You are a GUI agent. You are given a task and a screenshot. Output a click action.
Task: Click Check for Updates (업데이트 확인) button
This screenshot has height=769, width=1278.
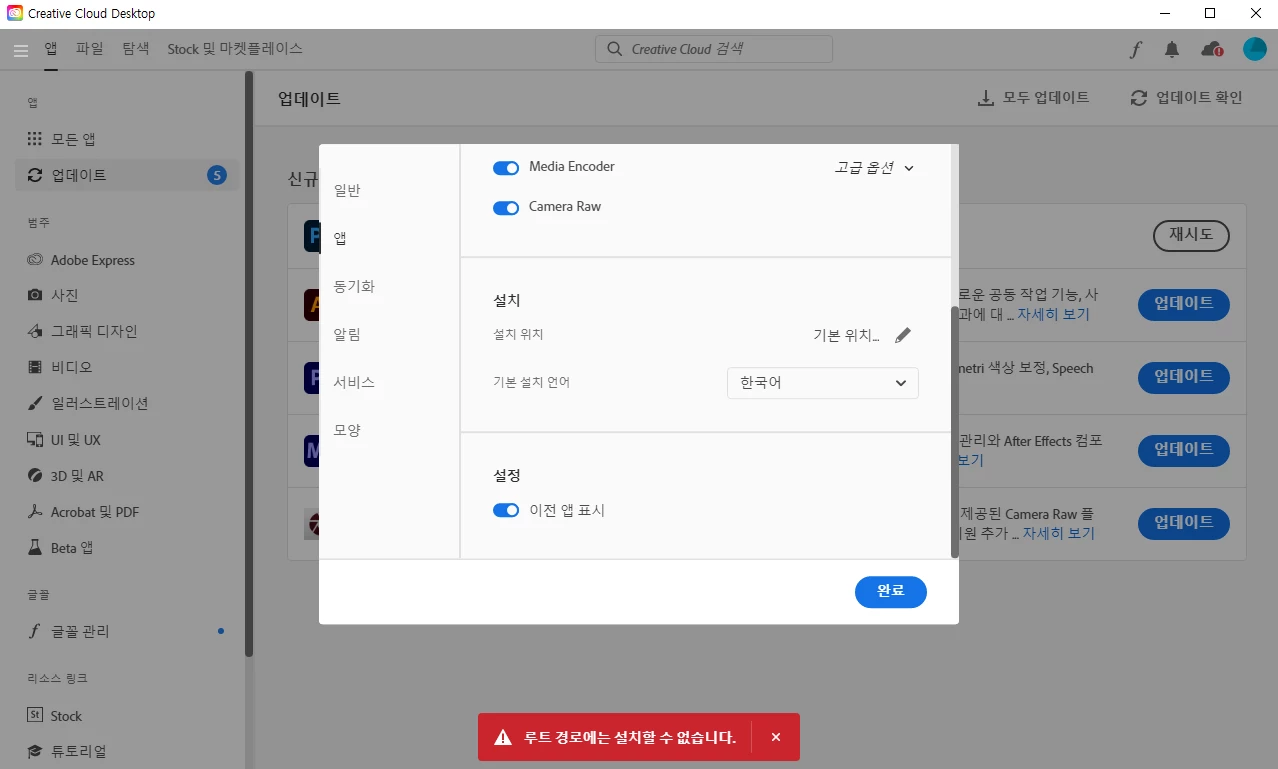[1186, 98]
